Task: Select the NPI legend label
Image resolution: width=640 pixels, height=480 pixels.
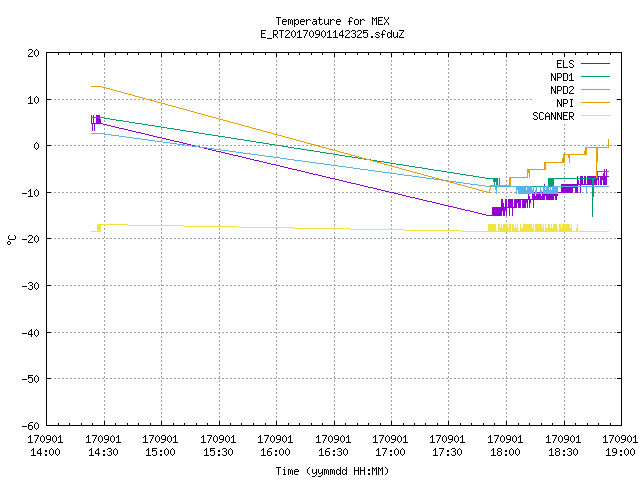Action: pos(565,103)
